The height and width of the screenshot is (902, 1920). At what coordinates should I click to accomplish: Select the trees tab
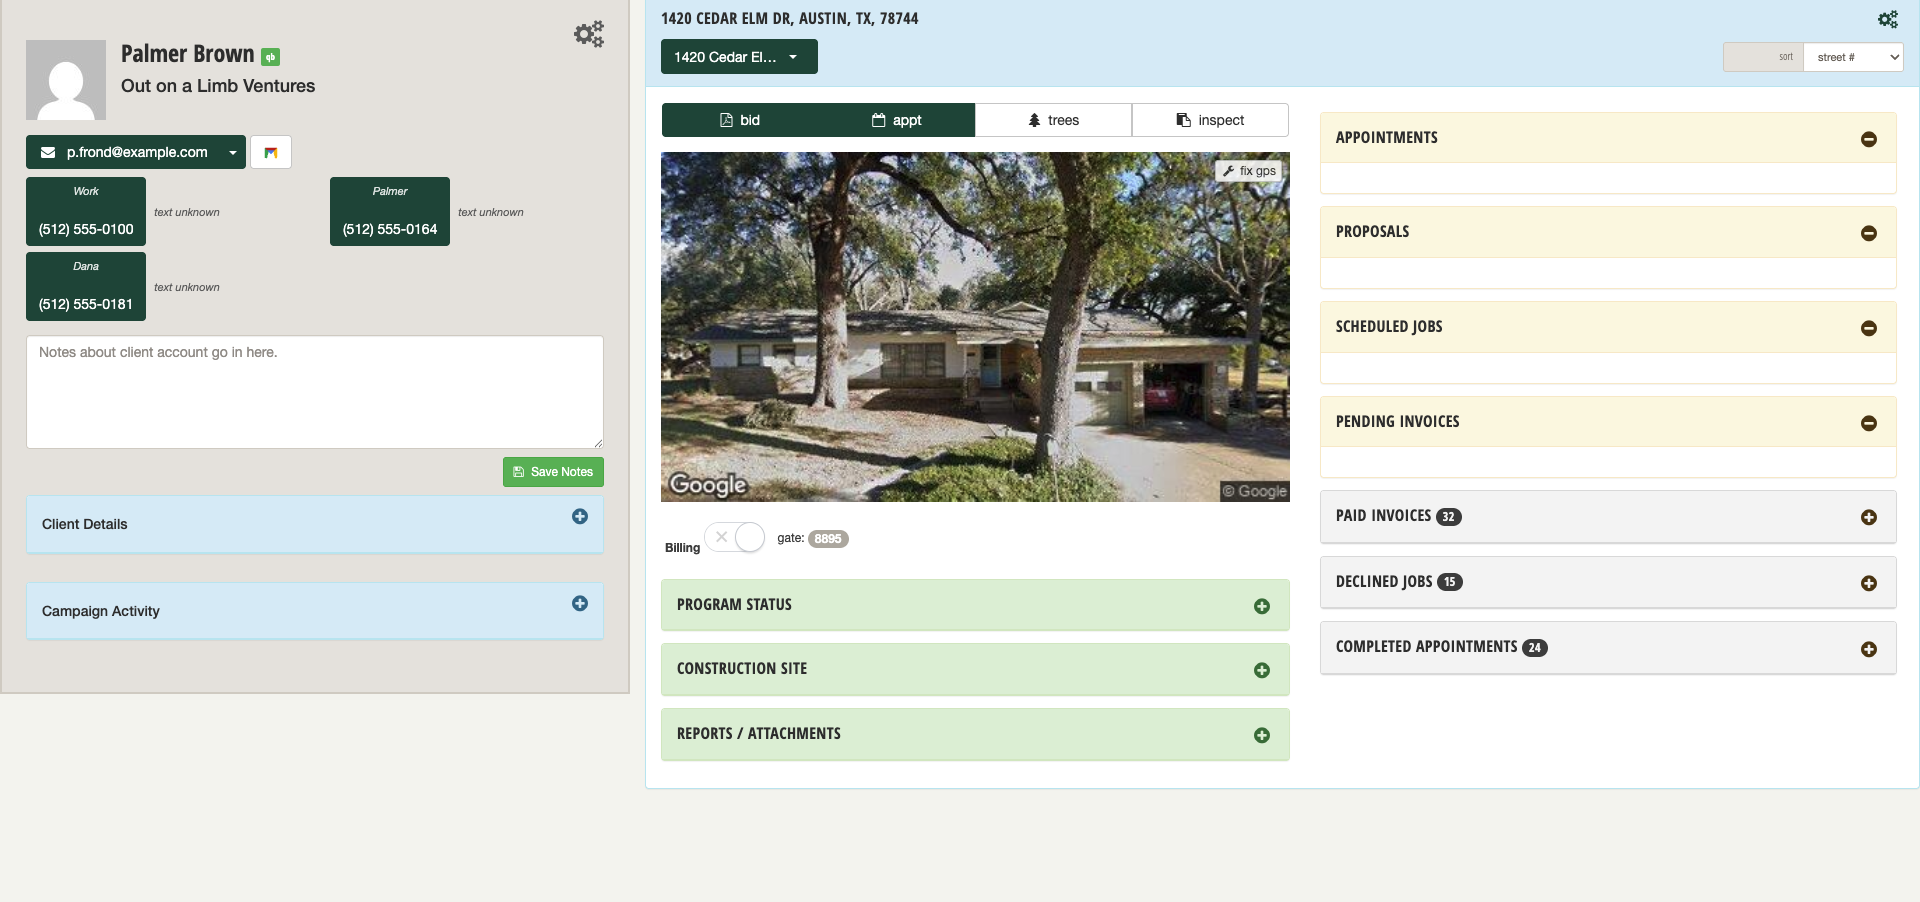(x=1053, y=120)
